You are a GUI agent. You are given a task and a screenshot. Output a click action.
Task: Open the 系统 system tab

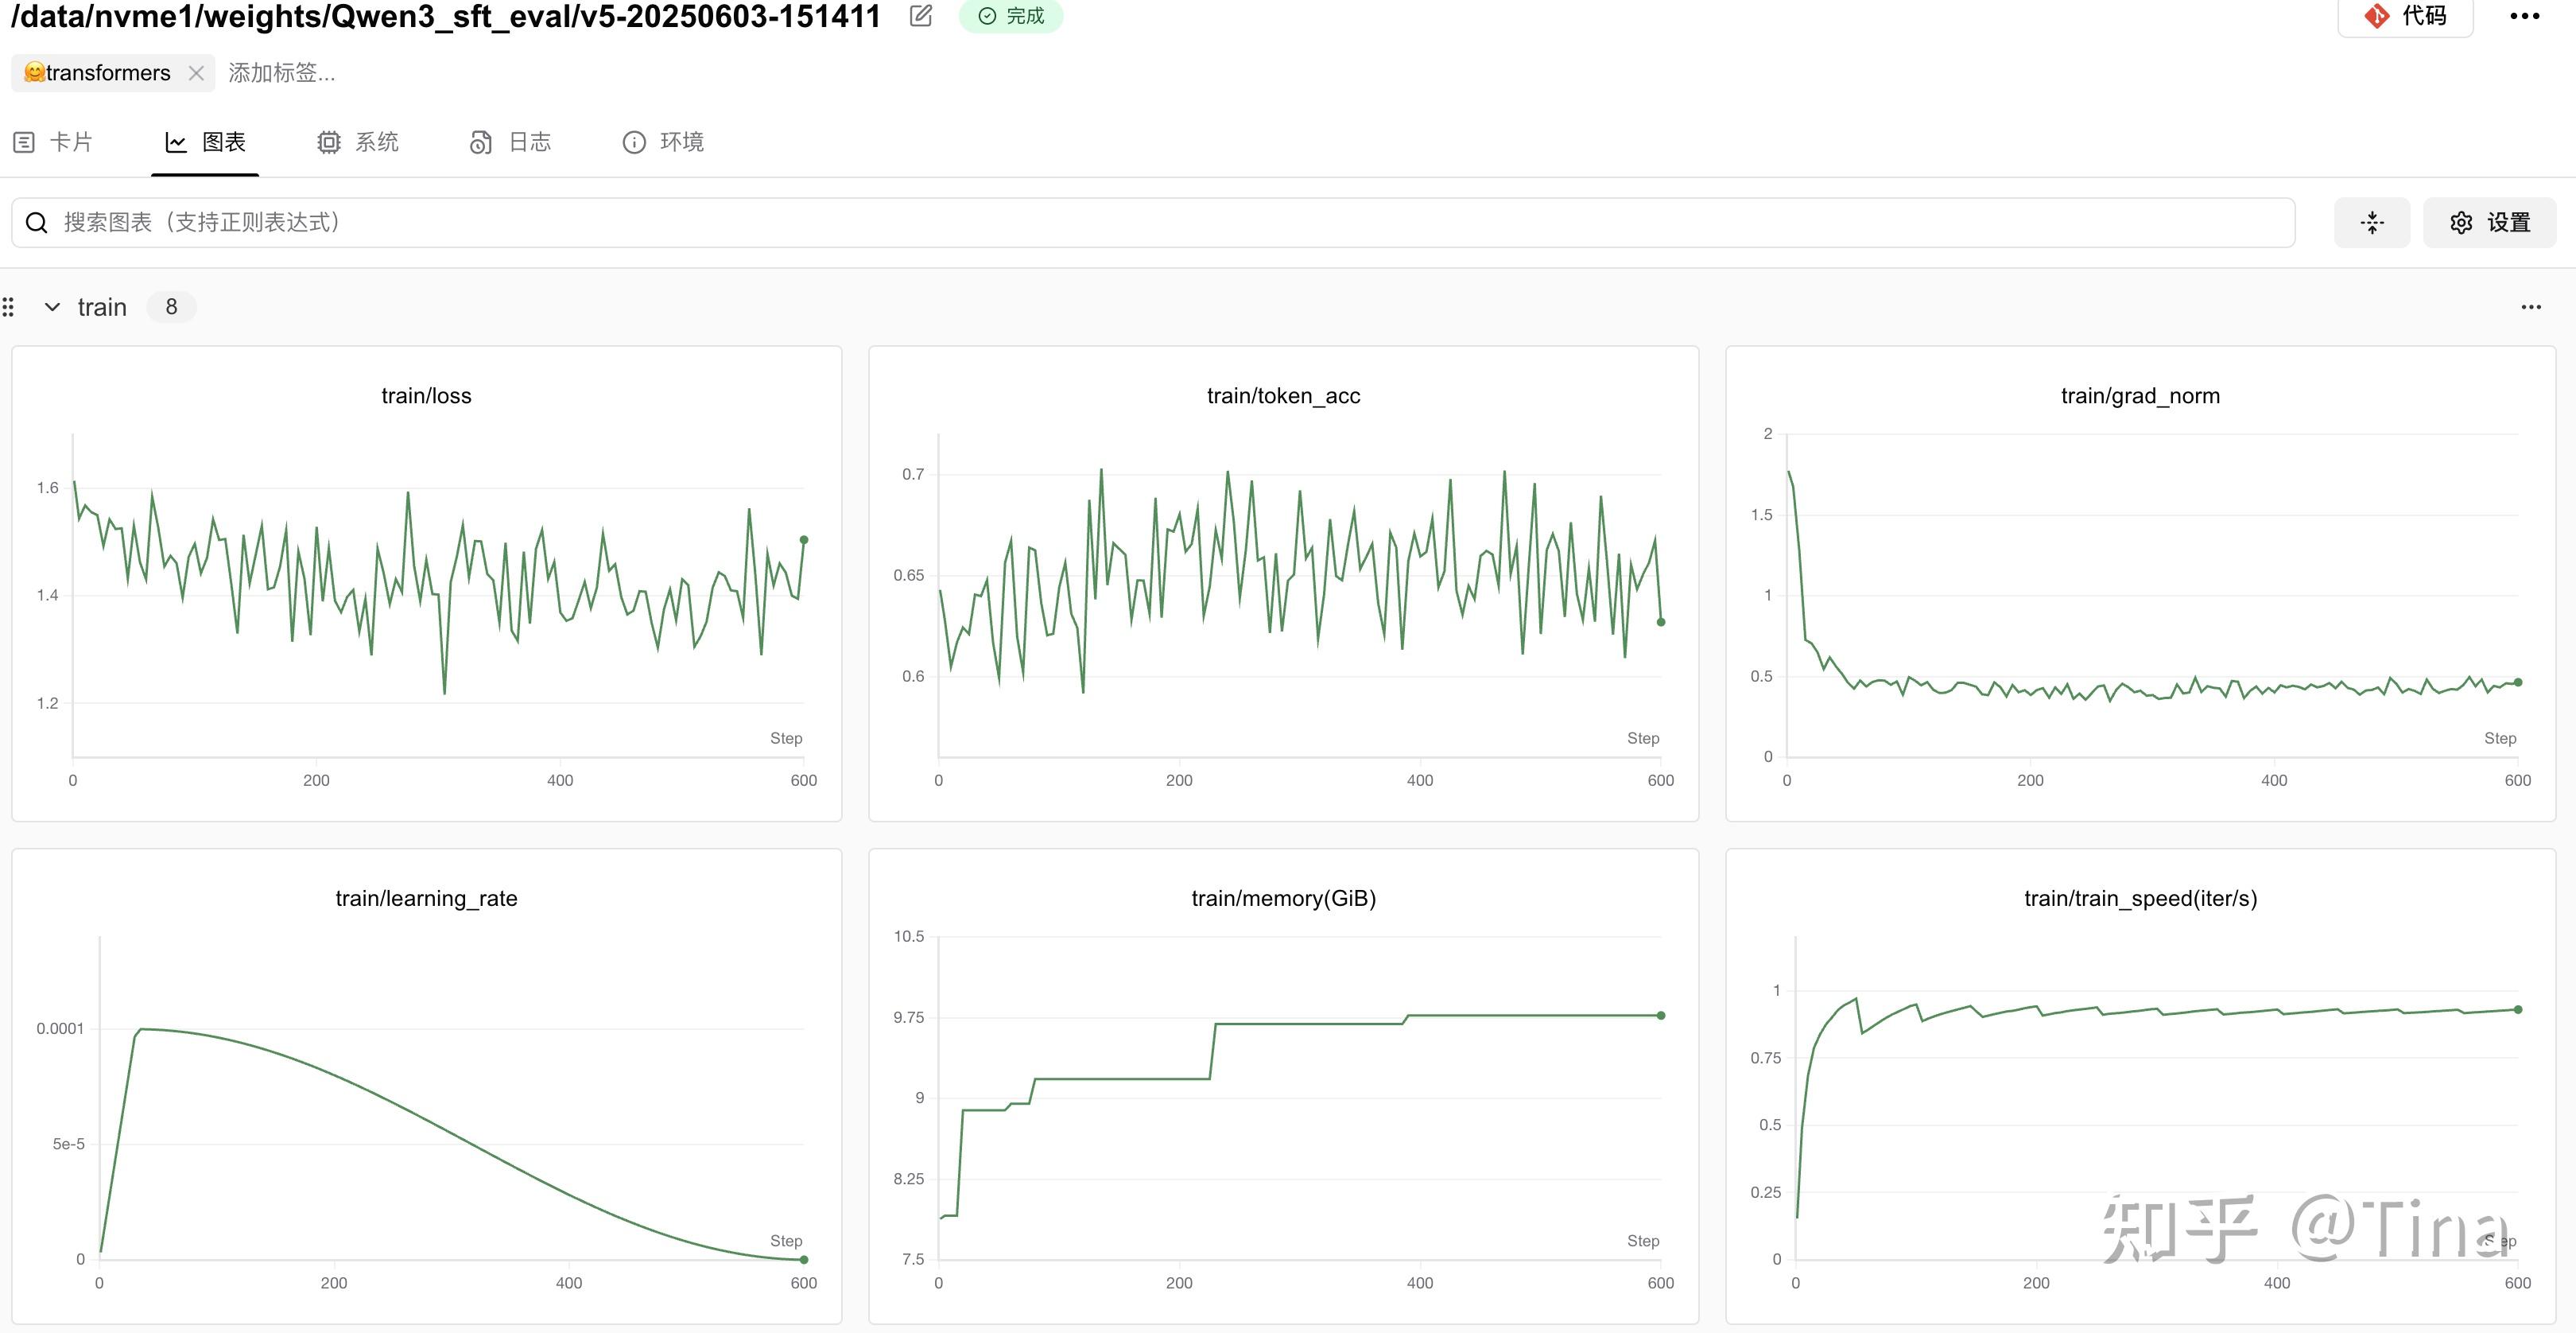[358, 142]
